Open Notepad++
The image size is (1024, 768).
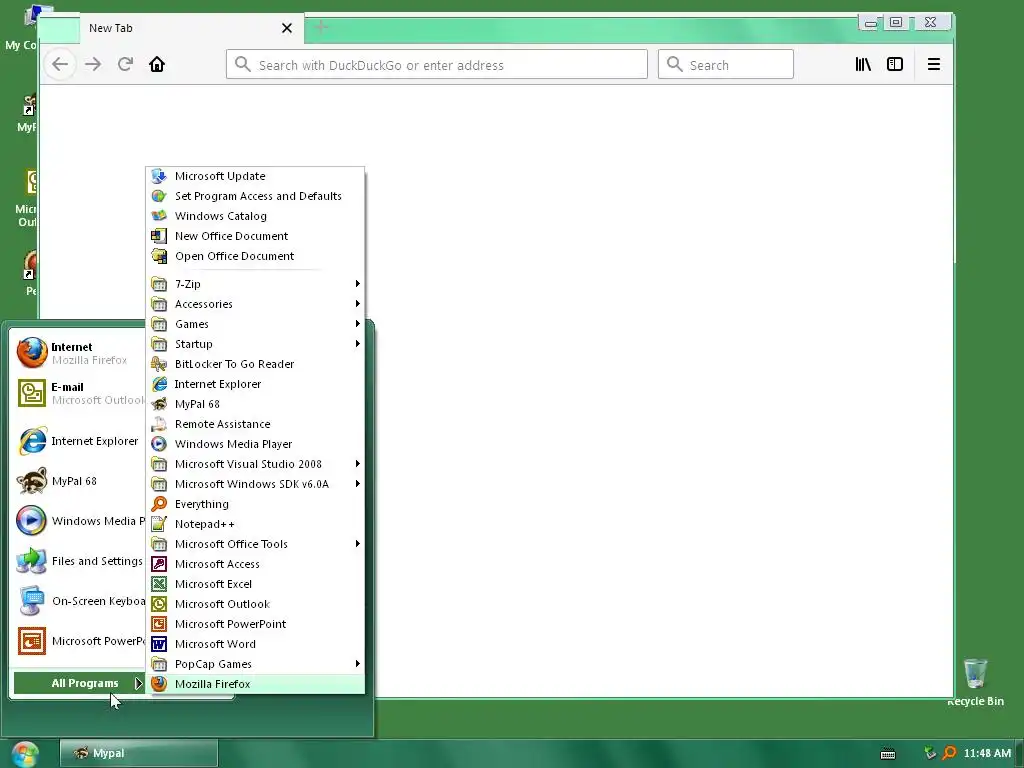tap(255, 524)
